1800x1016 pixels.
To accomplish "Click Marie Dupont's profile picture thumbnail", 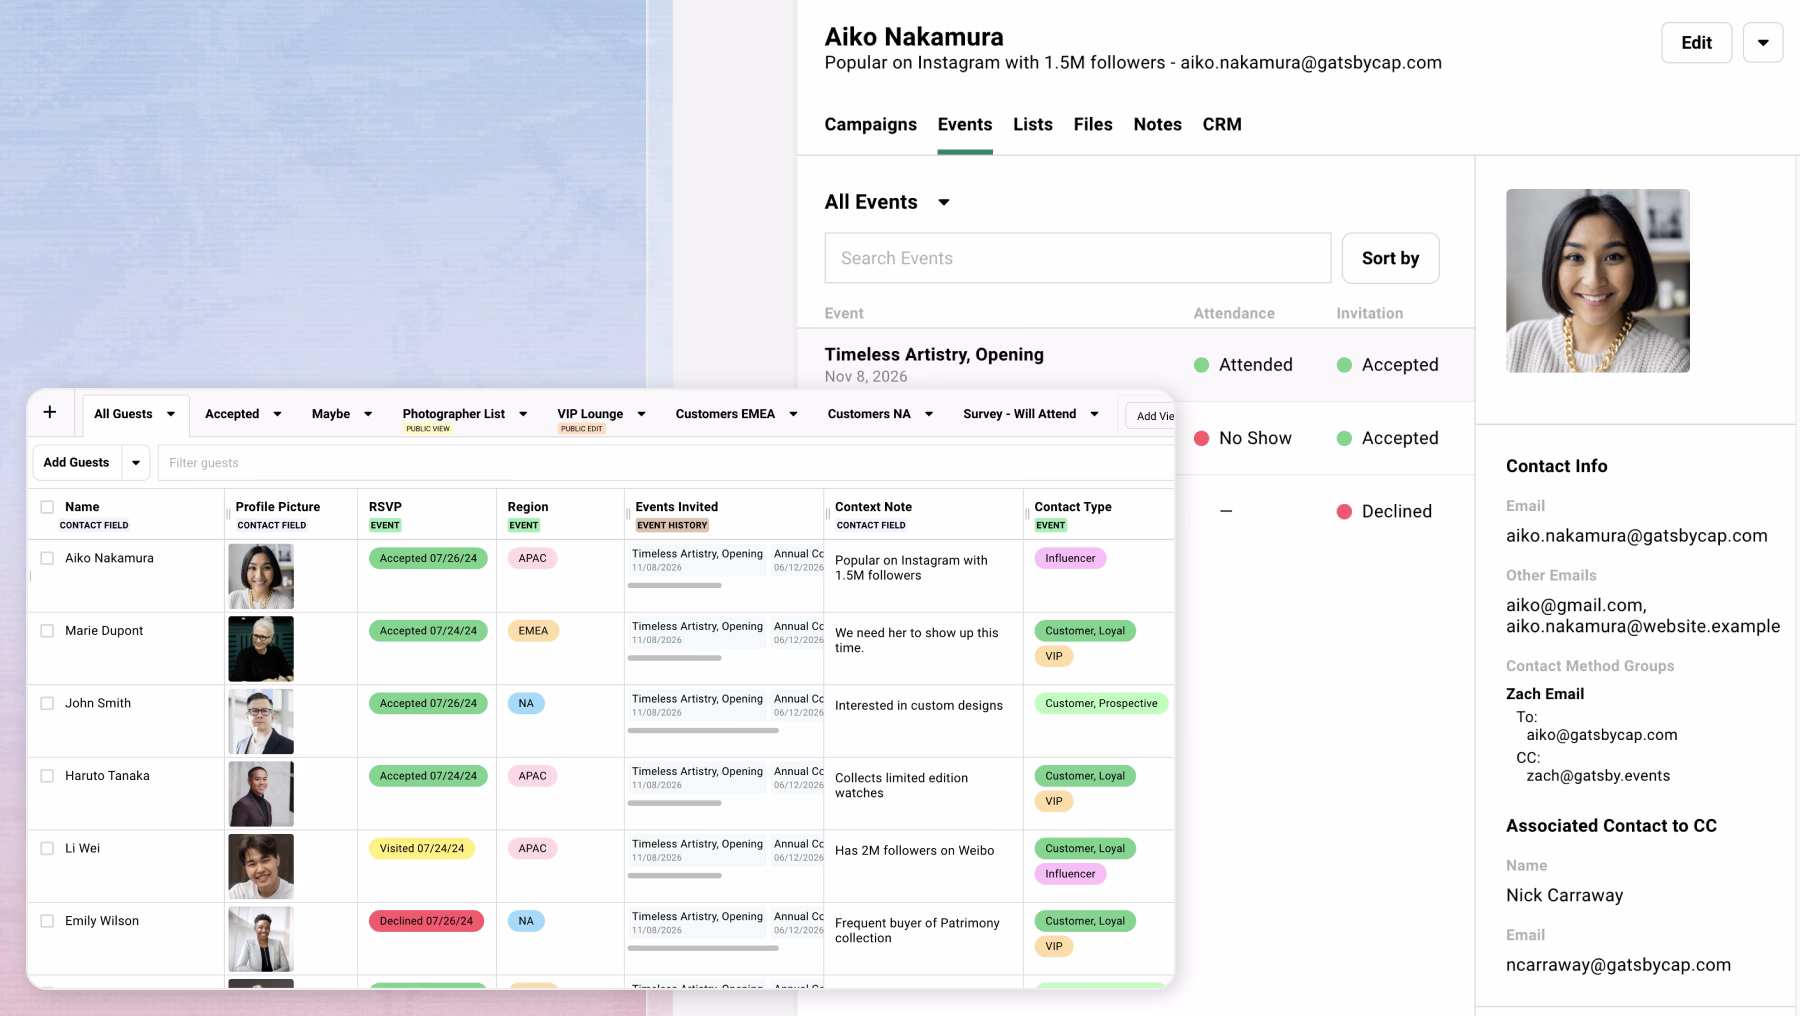I will pos(261,648).
